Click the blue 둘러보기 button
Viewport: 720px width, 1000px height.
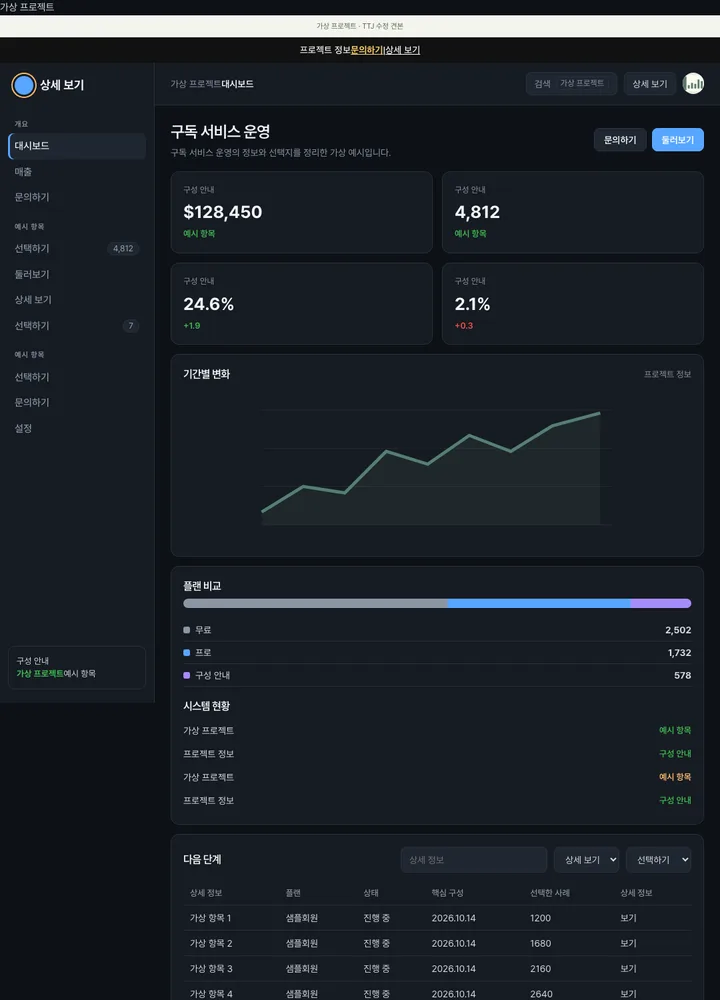pyautogui.click(x=677, y=140)
